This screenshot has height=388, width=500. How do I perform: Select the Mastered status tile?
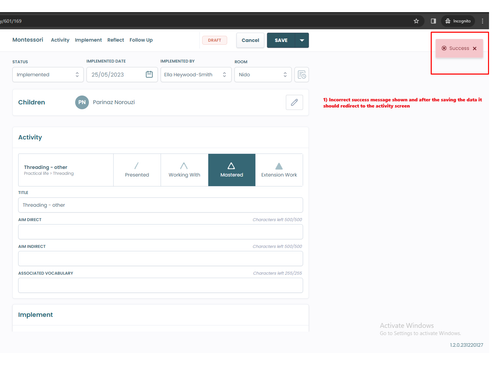click(232, 170)
